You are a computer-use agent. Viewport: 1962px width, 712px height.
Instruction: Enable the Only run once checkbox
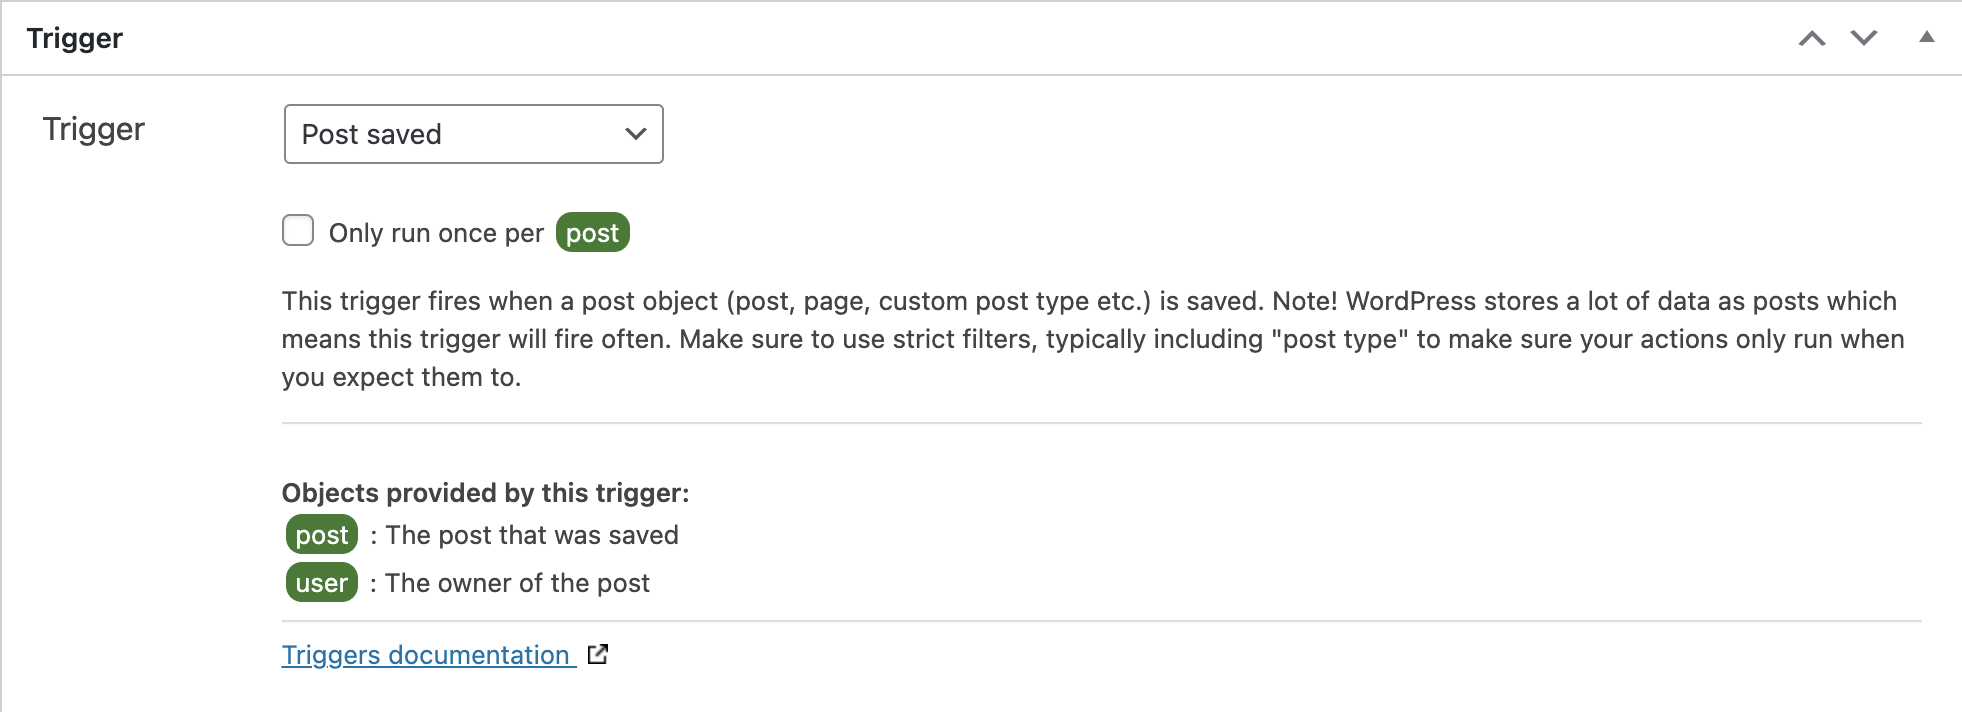pos(298,231)
